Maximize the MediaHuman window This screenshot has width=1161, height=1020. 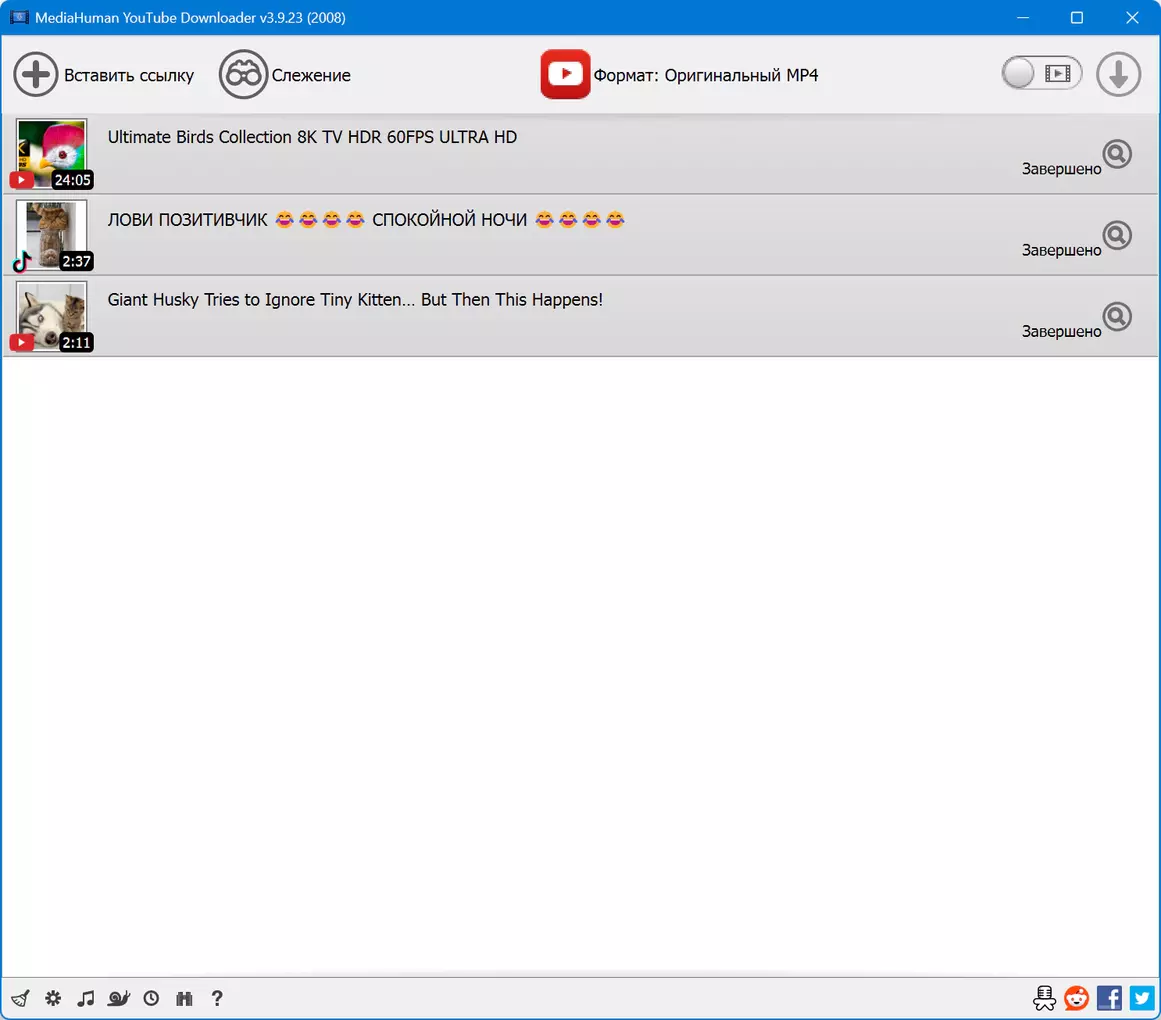1077,18
